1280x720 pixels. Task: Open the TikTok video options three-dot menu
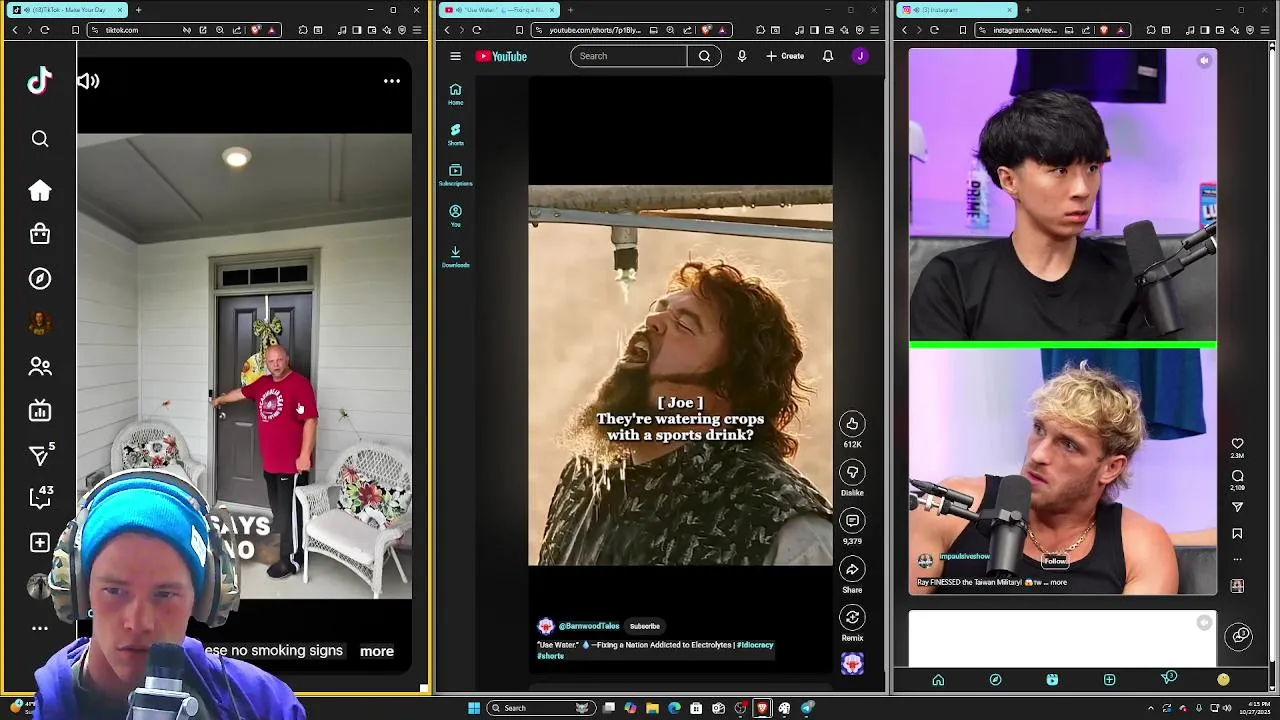click(x=392, y=81)
